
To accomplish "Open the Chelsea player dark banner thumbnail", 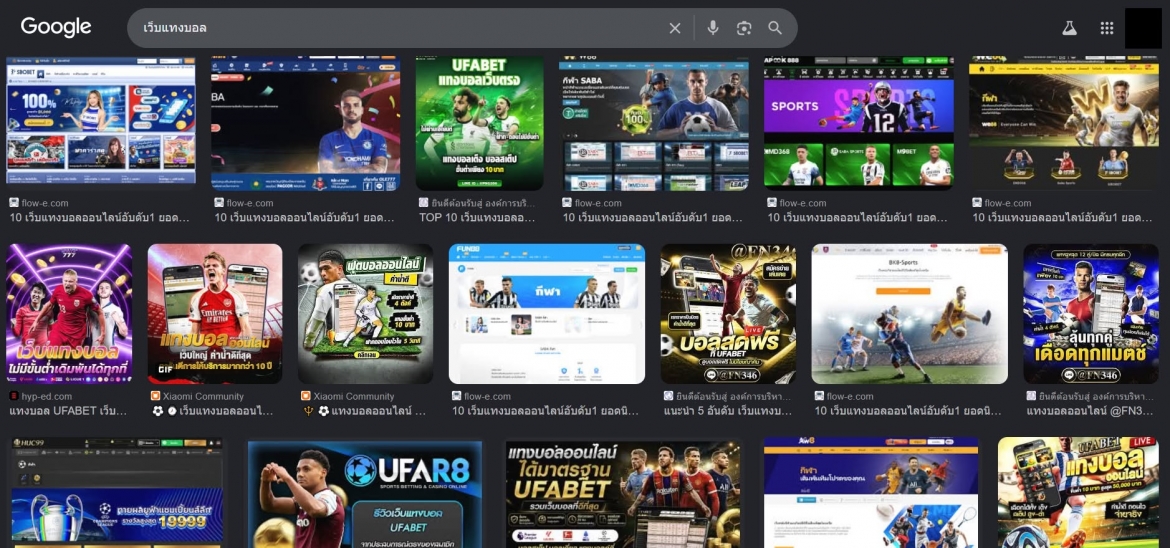I will click(305, 123).
